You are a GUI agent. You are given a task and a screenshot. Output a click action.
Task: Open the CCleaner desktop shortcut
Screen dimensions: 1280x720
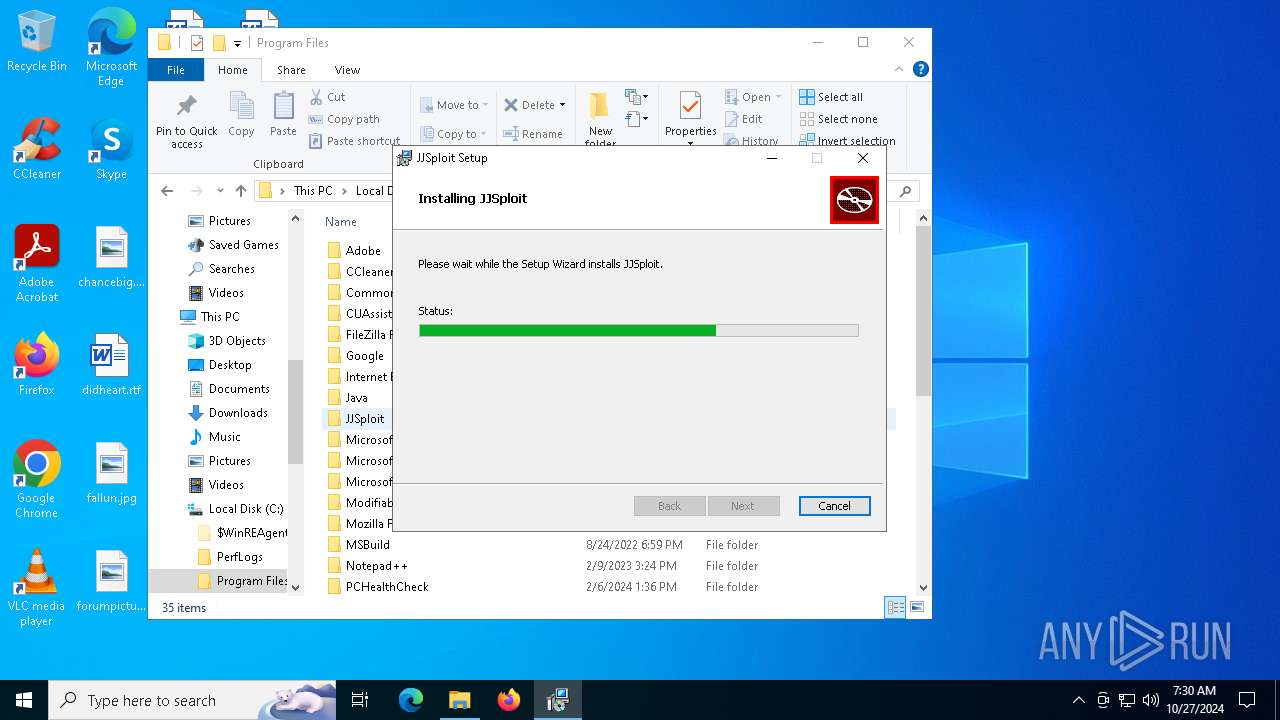(x=37, y=149)
